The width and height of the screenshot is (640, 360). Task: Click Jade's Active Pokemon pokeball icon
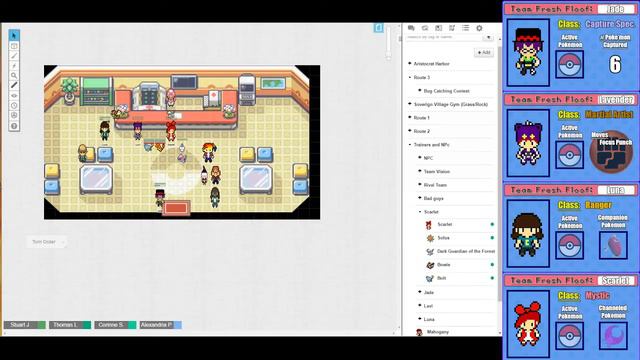tap(569, 64)
